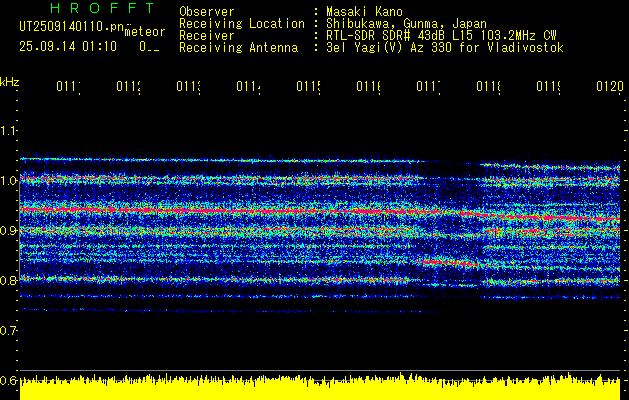This screenshot has width=629, height=400.
Task: Select the filename UT2509140110.pn text
Action: (71, 27)
